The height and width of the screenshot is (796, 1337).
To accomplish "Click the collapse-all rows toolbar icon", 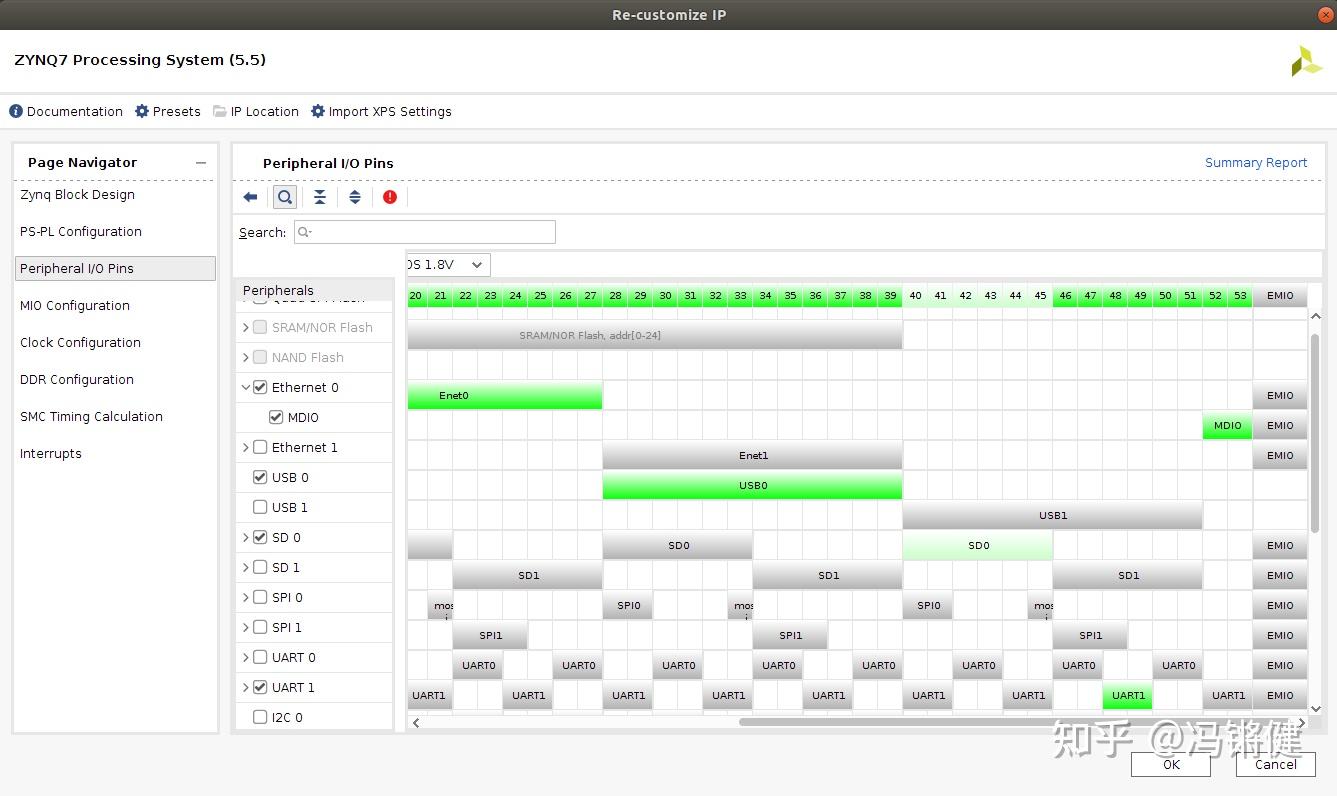I will tap(319, 197).
